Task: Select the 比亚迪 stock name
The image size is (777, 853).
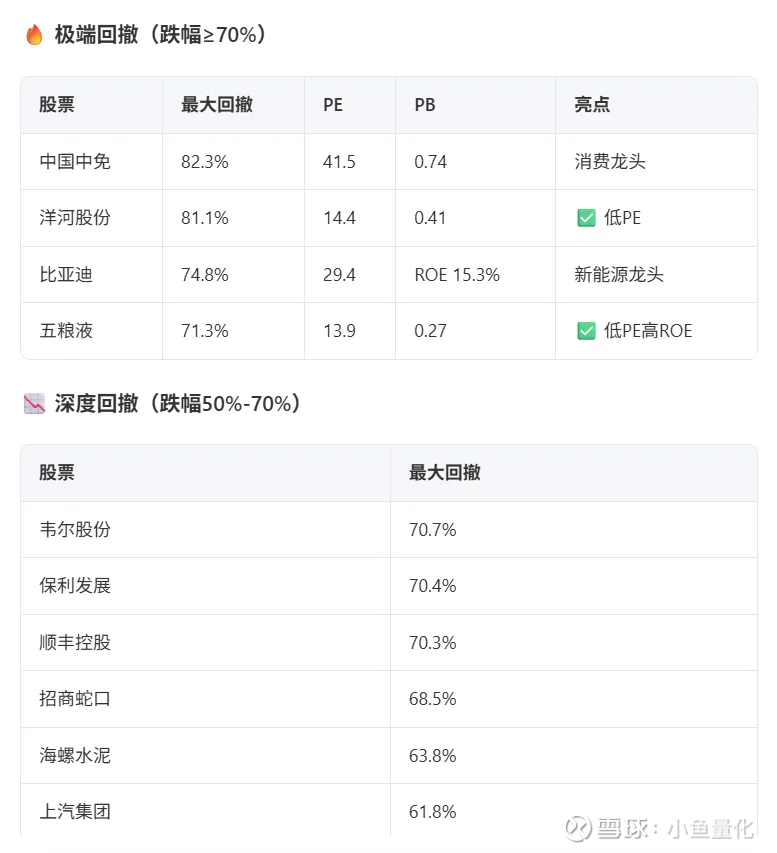Action: pos(66,274)
